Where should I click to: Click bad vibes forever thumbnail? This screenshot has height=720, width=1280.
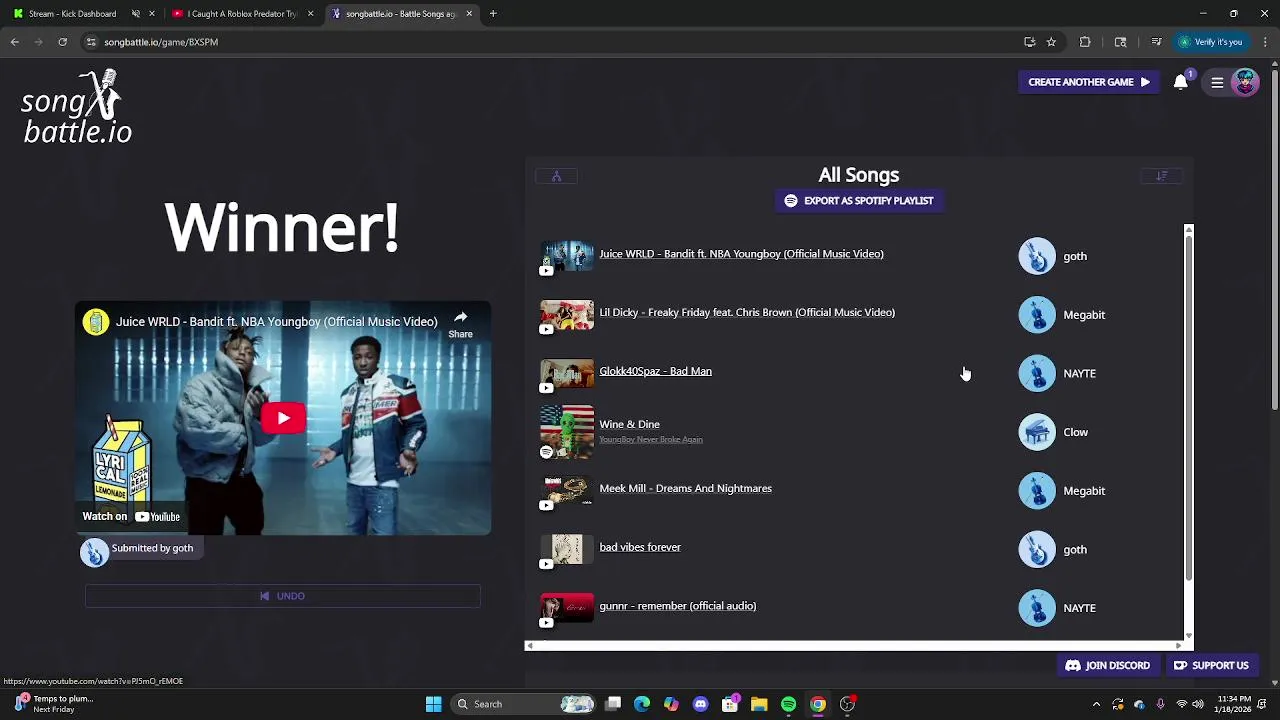tap(567, 549)
